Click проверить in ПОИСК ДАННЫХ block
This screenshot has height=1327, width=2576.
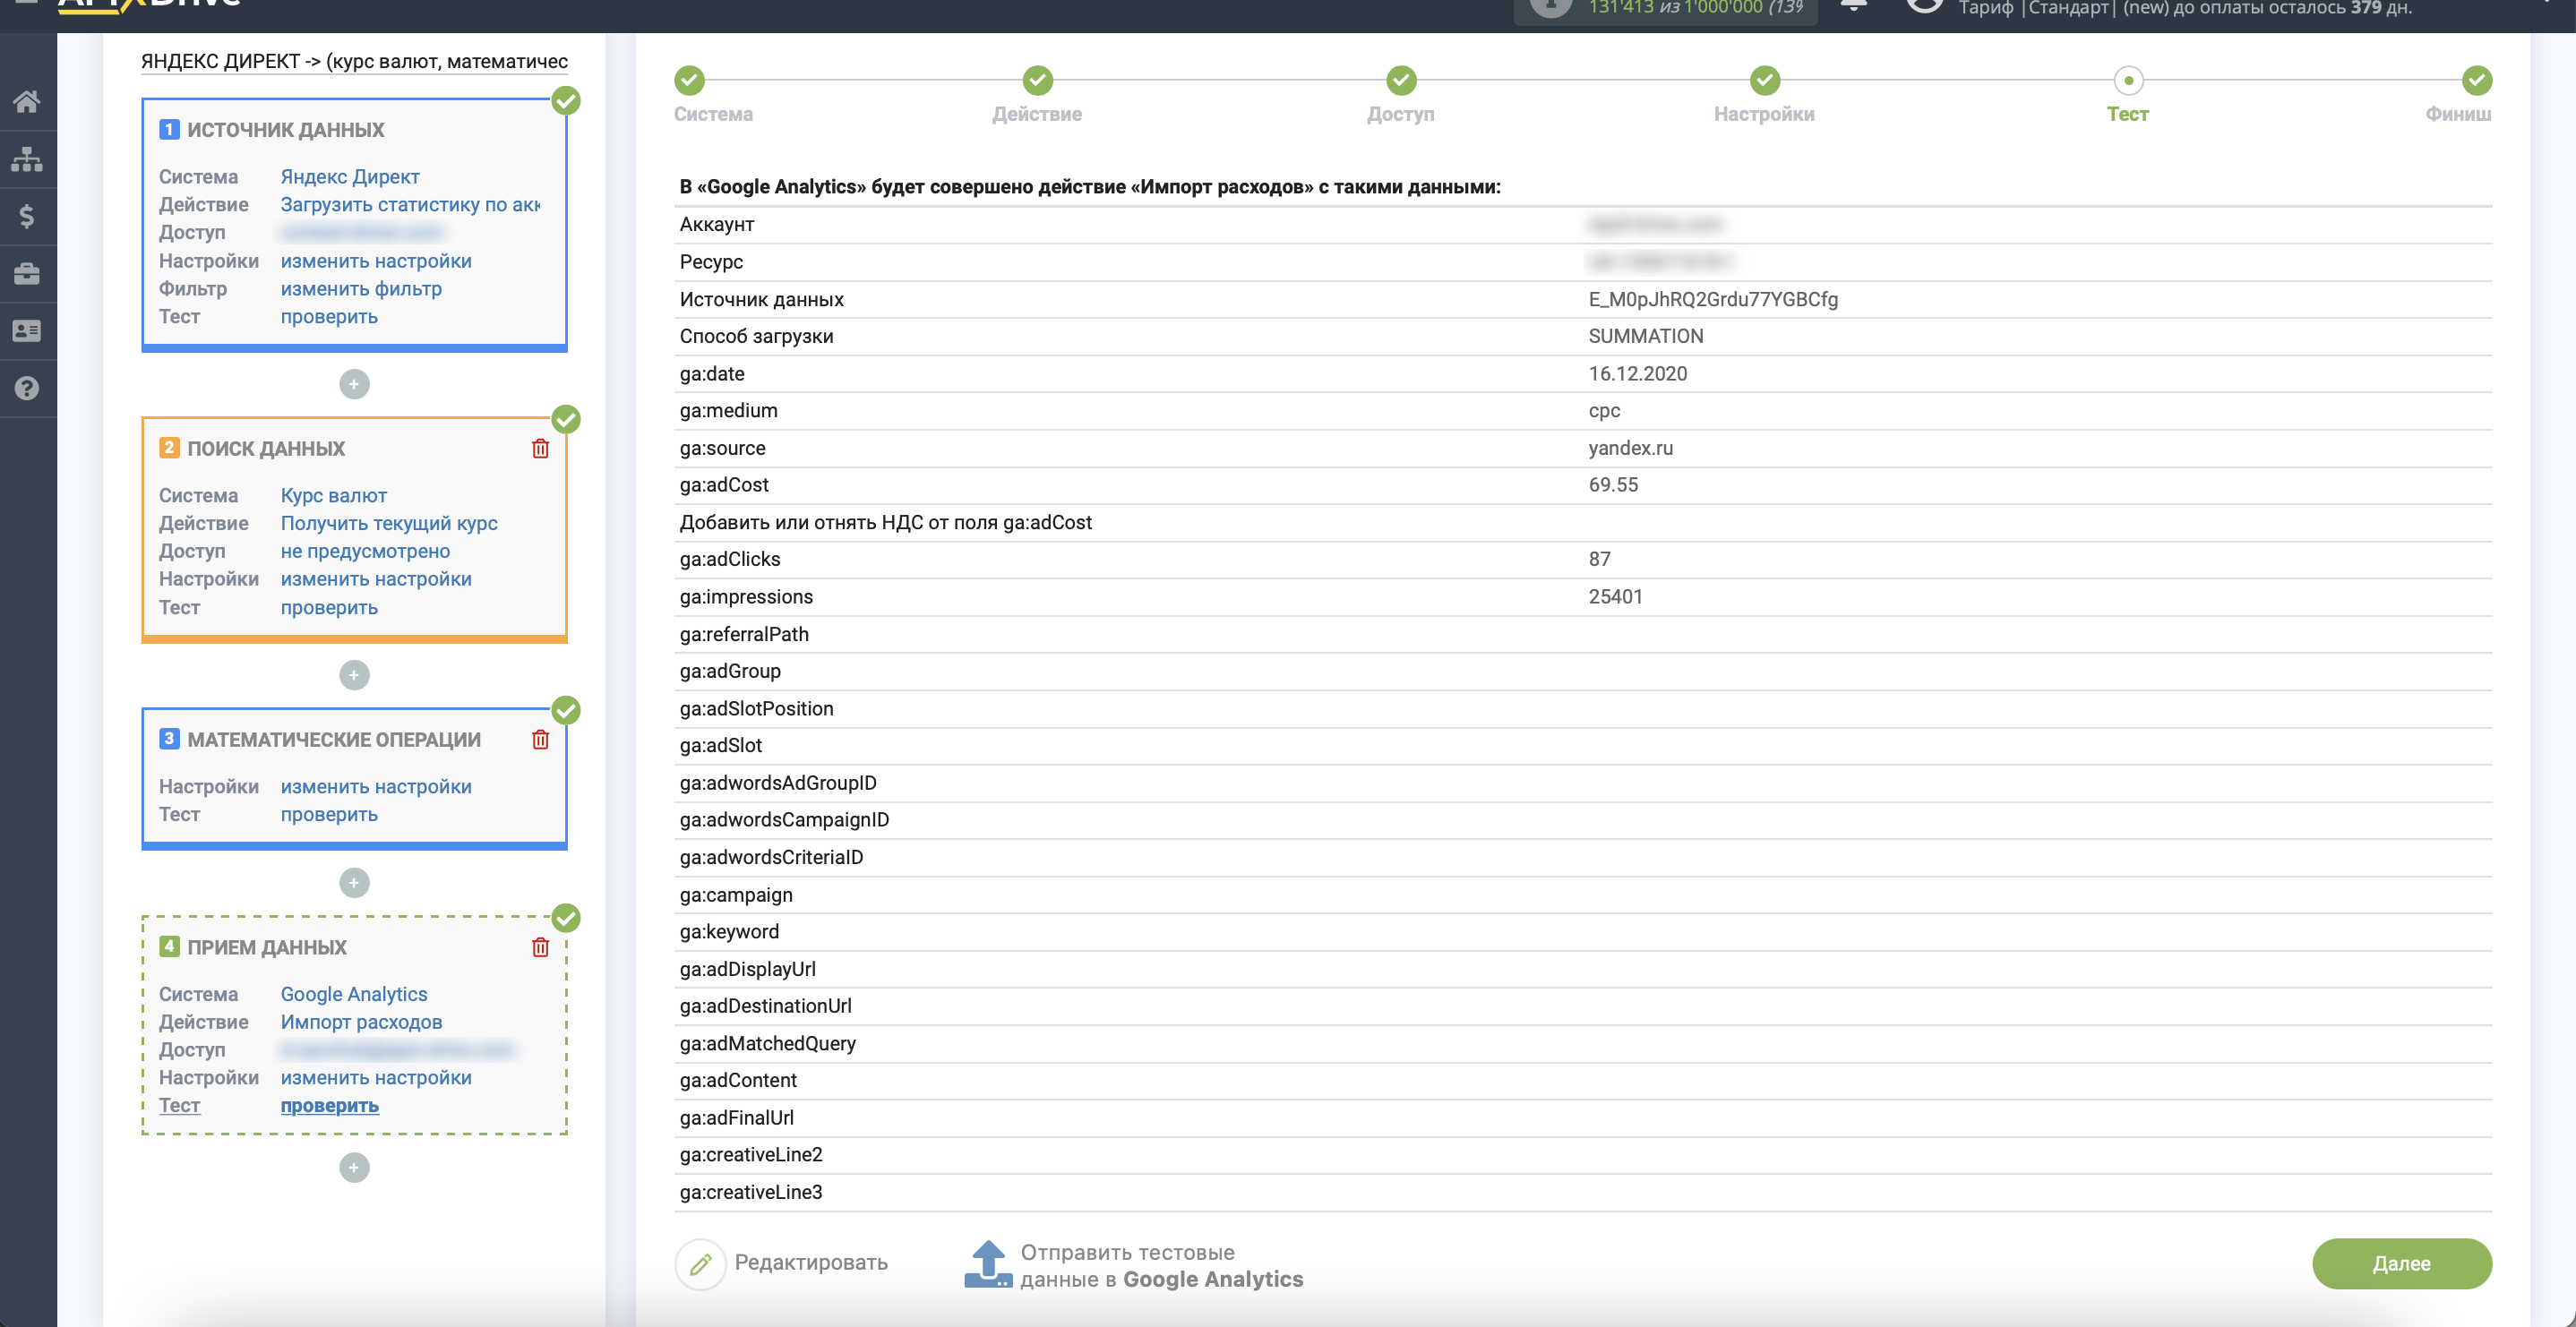(329, 607)
